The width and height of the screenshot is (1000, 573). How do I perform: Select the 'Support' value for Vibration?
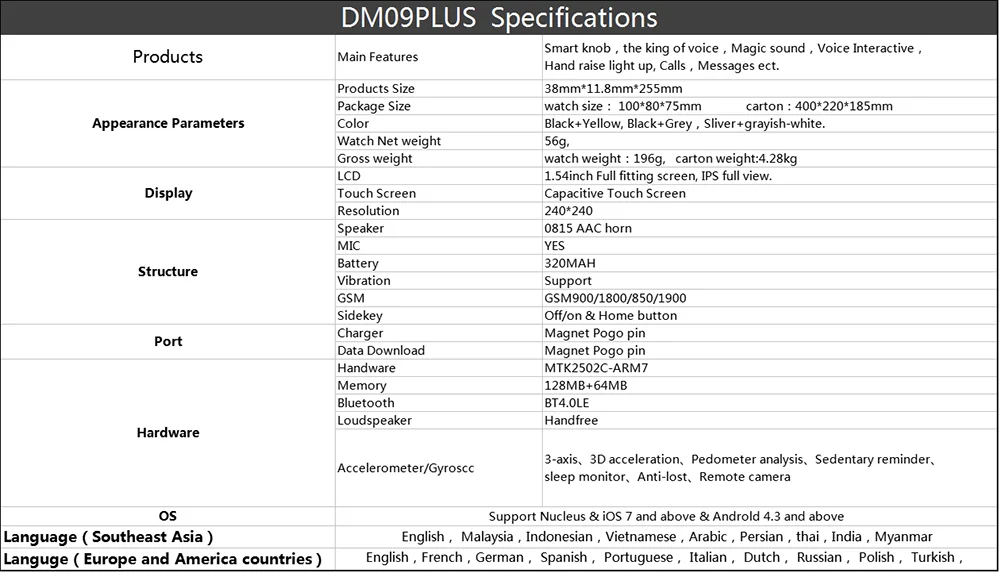[x=568, y=281]
